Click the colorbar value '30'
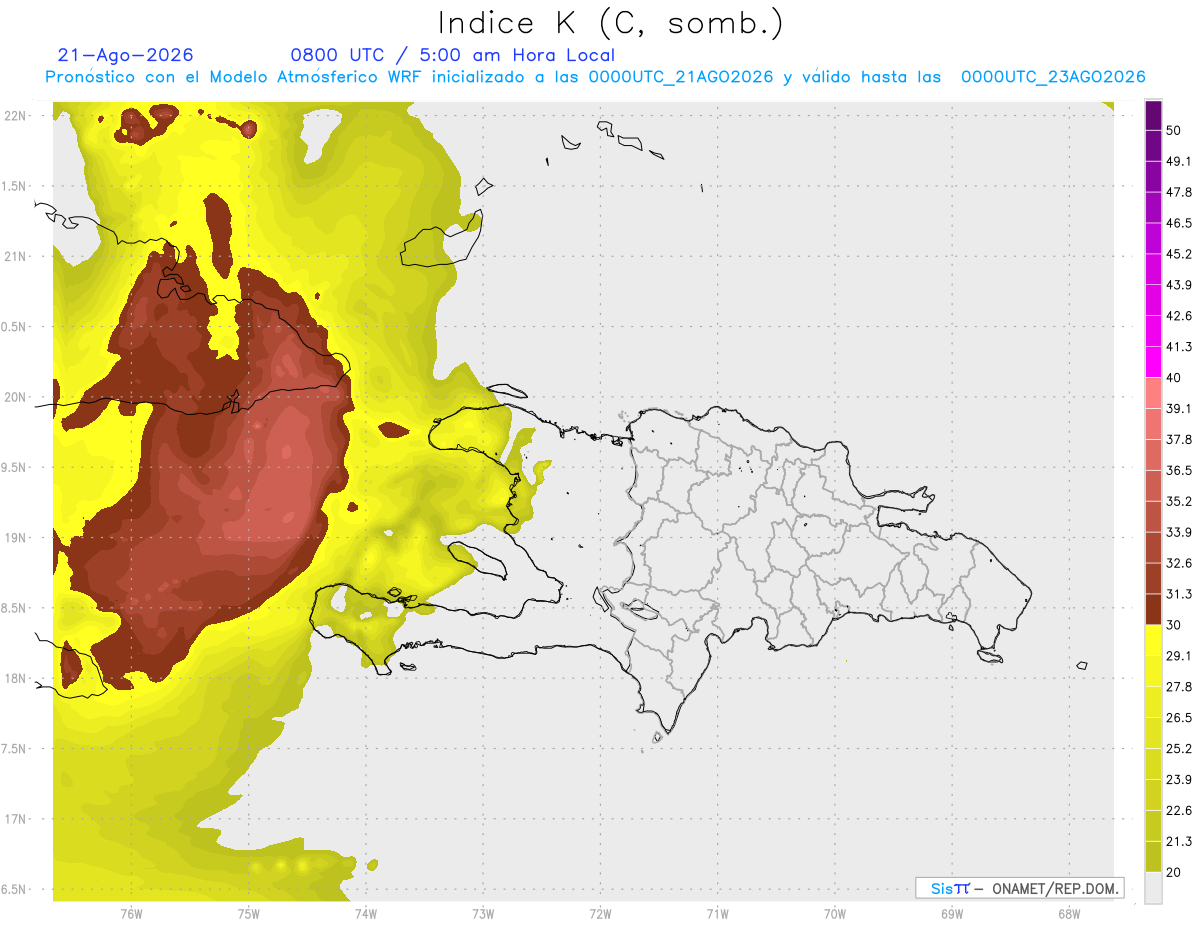Screen dimensions: 1200x927 tap(1174, 625)
